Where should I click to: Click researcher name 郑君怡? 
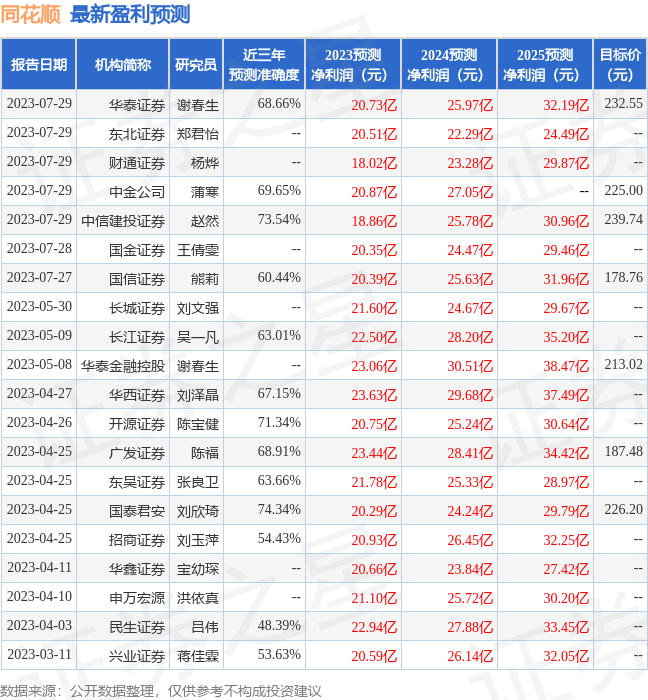click(x=198, y=134)
